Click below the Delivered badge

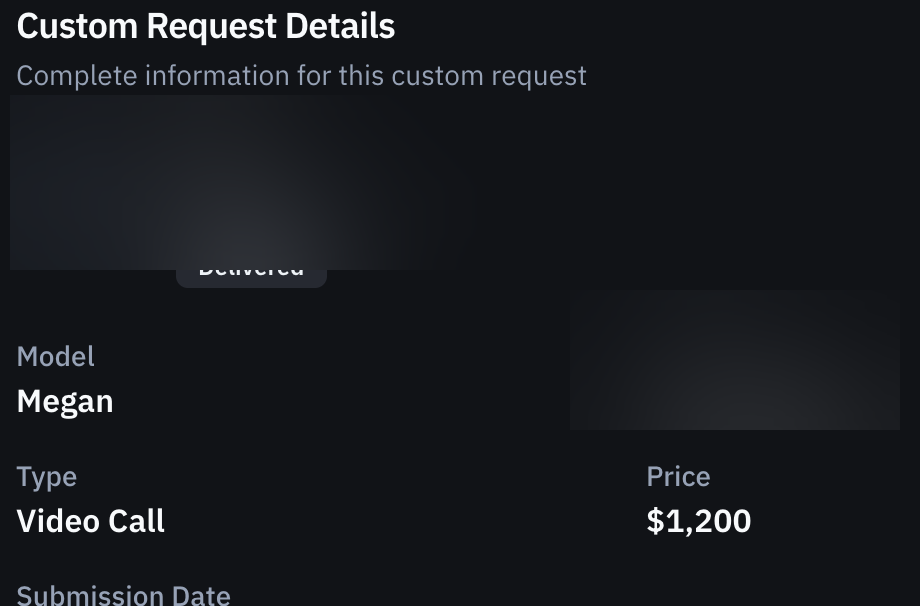tap(250, 310)
